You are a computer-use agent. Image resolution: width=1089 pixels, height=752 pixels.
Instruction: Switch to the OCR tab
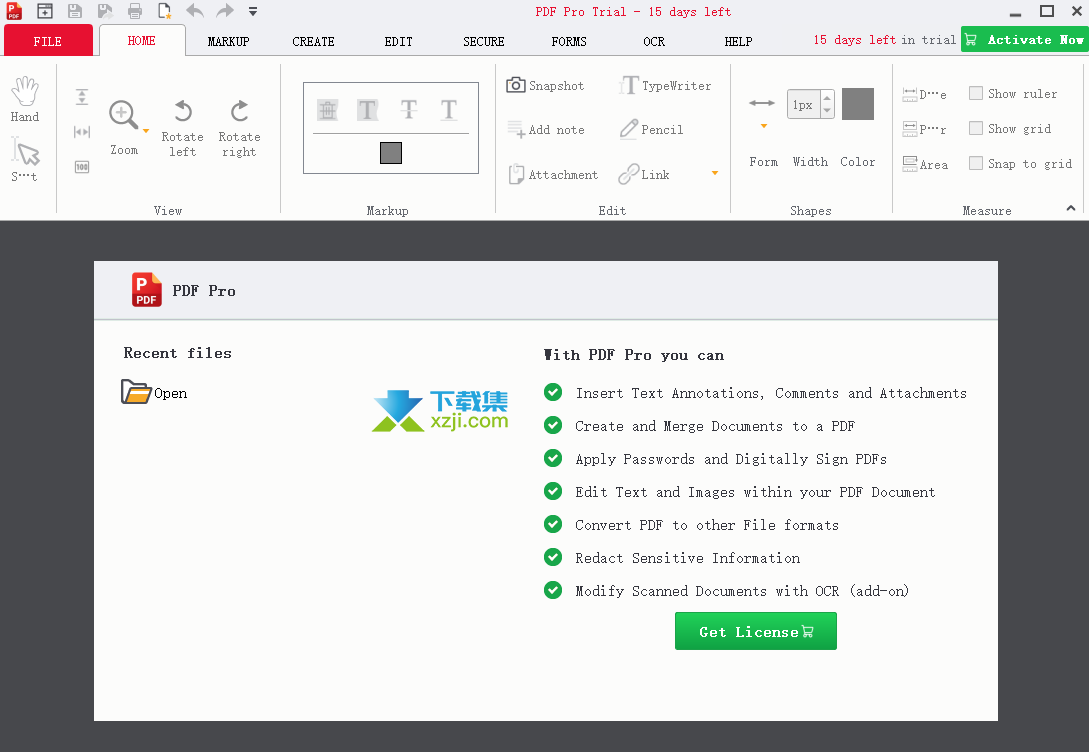(x=654, y=42)
